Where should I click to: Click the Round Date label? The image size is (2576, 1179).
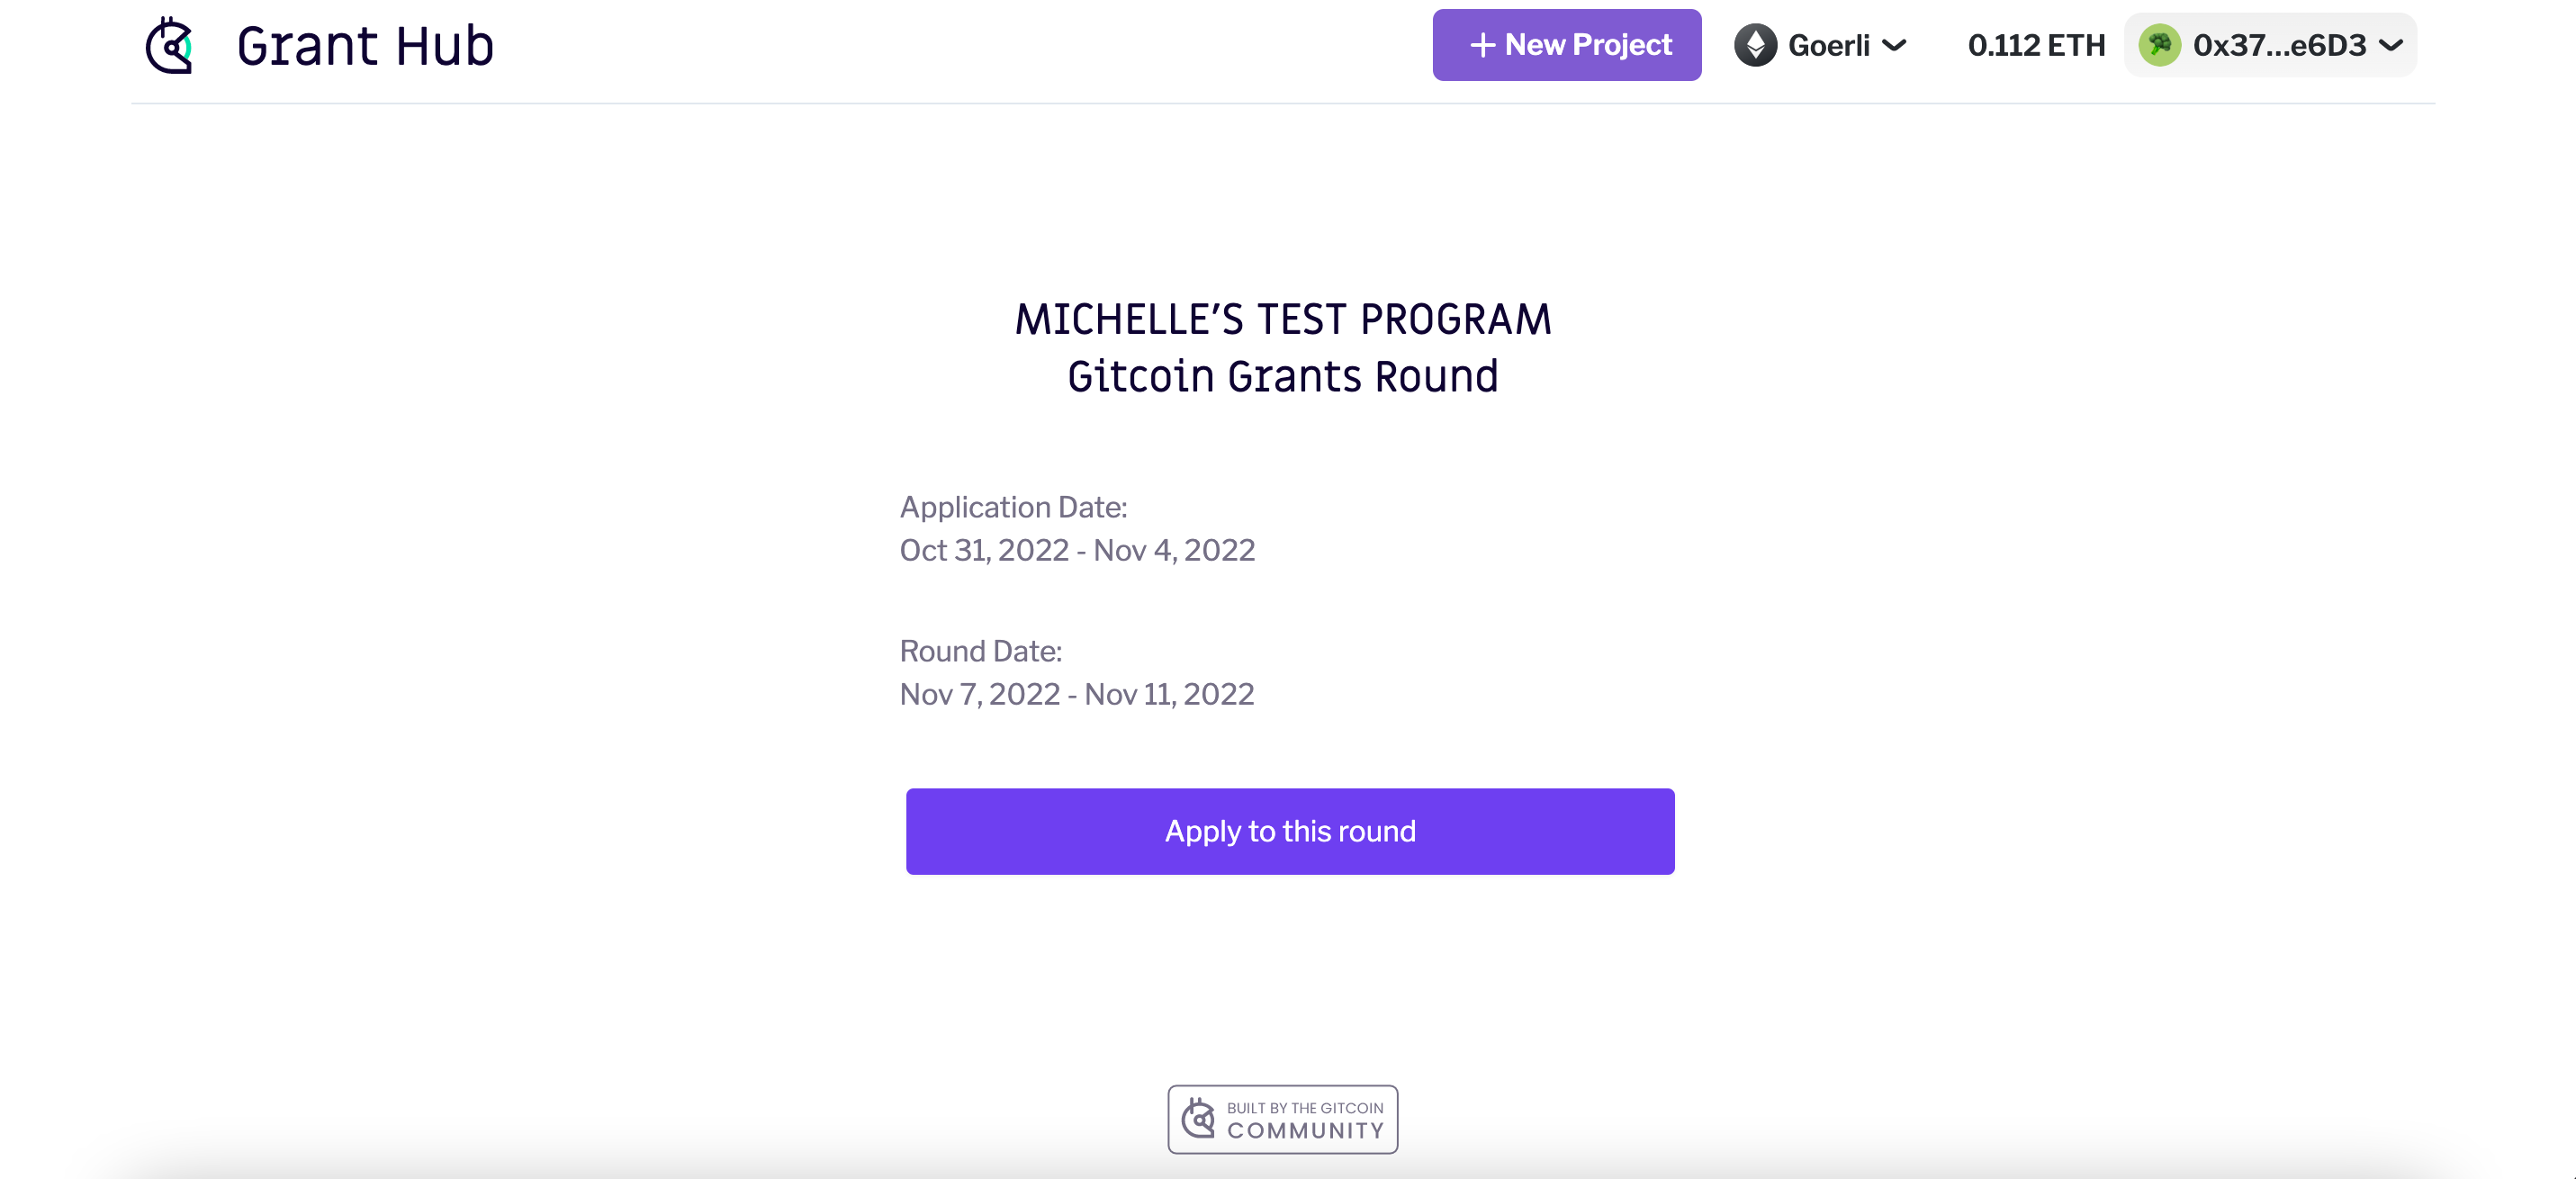(x=980, y=651)
